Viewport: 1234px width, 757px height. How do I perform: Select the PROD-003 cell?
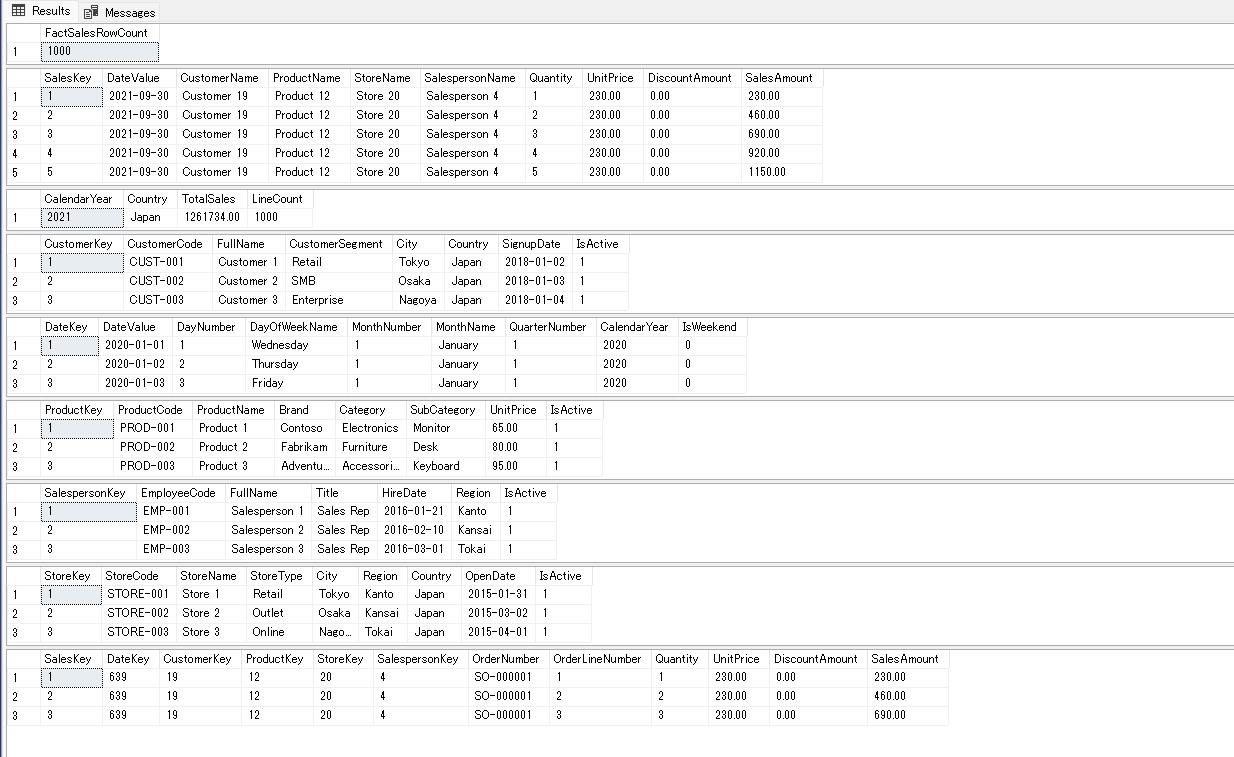(152, 466)
